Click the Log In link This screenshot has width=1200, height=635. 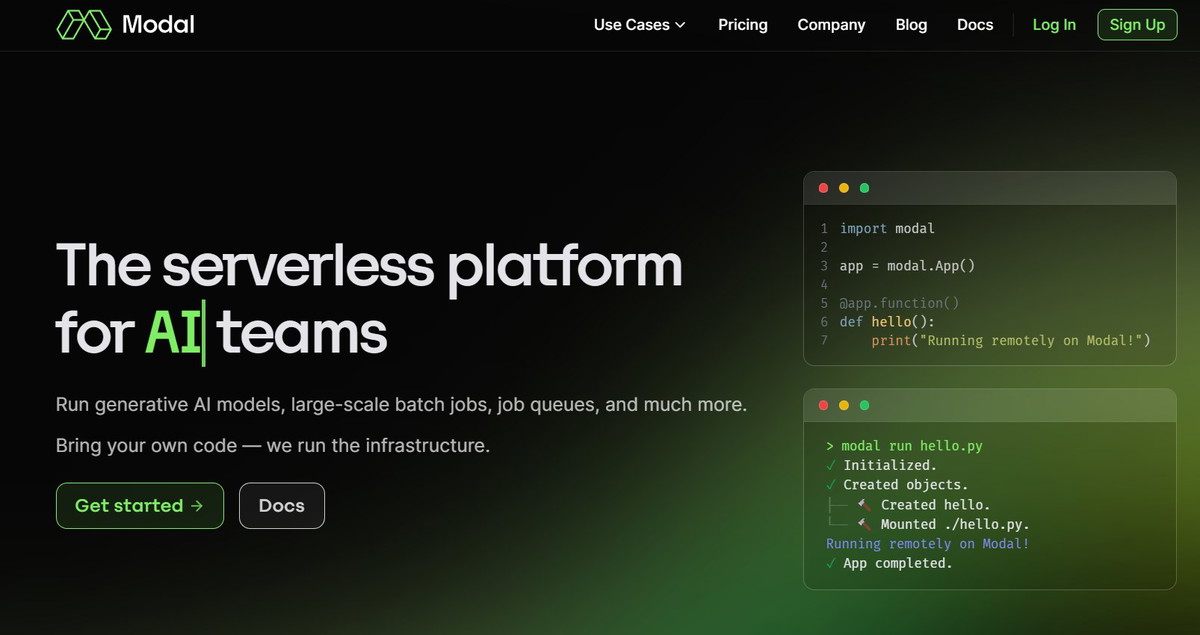1054,25
